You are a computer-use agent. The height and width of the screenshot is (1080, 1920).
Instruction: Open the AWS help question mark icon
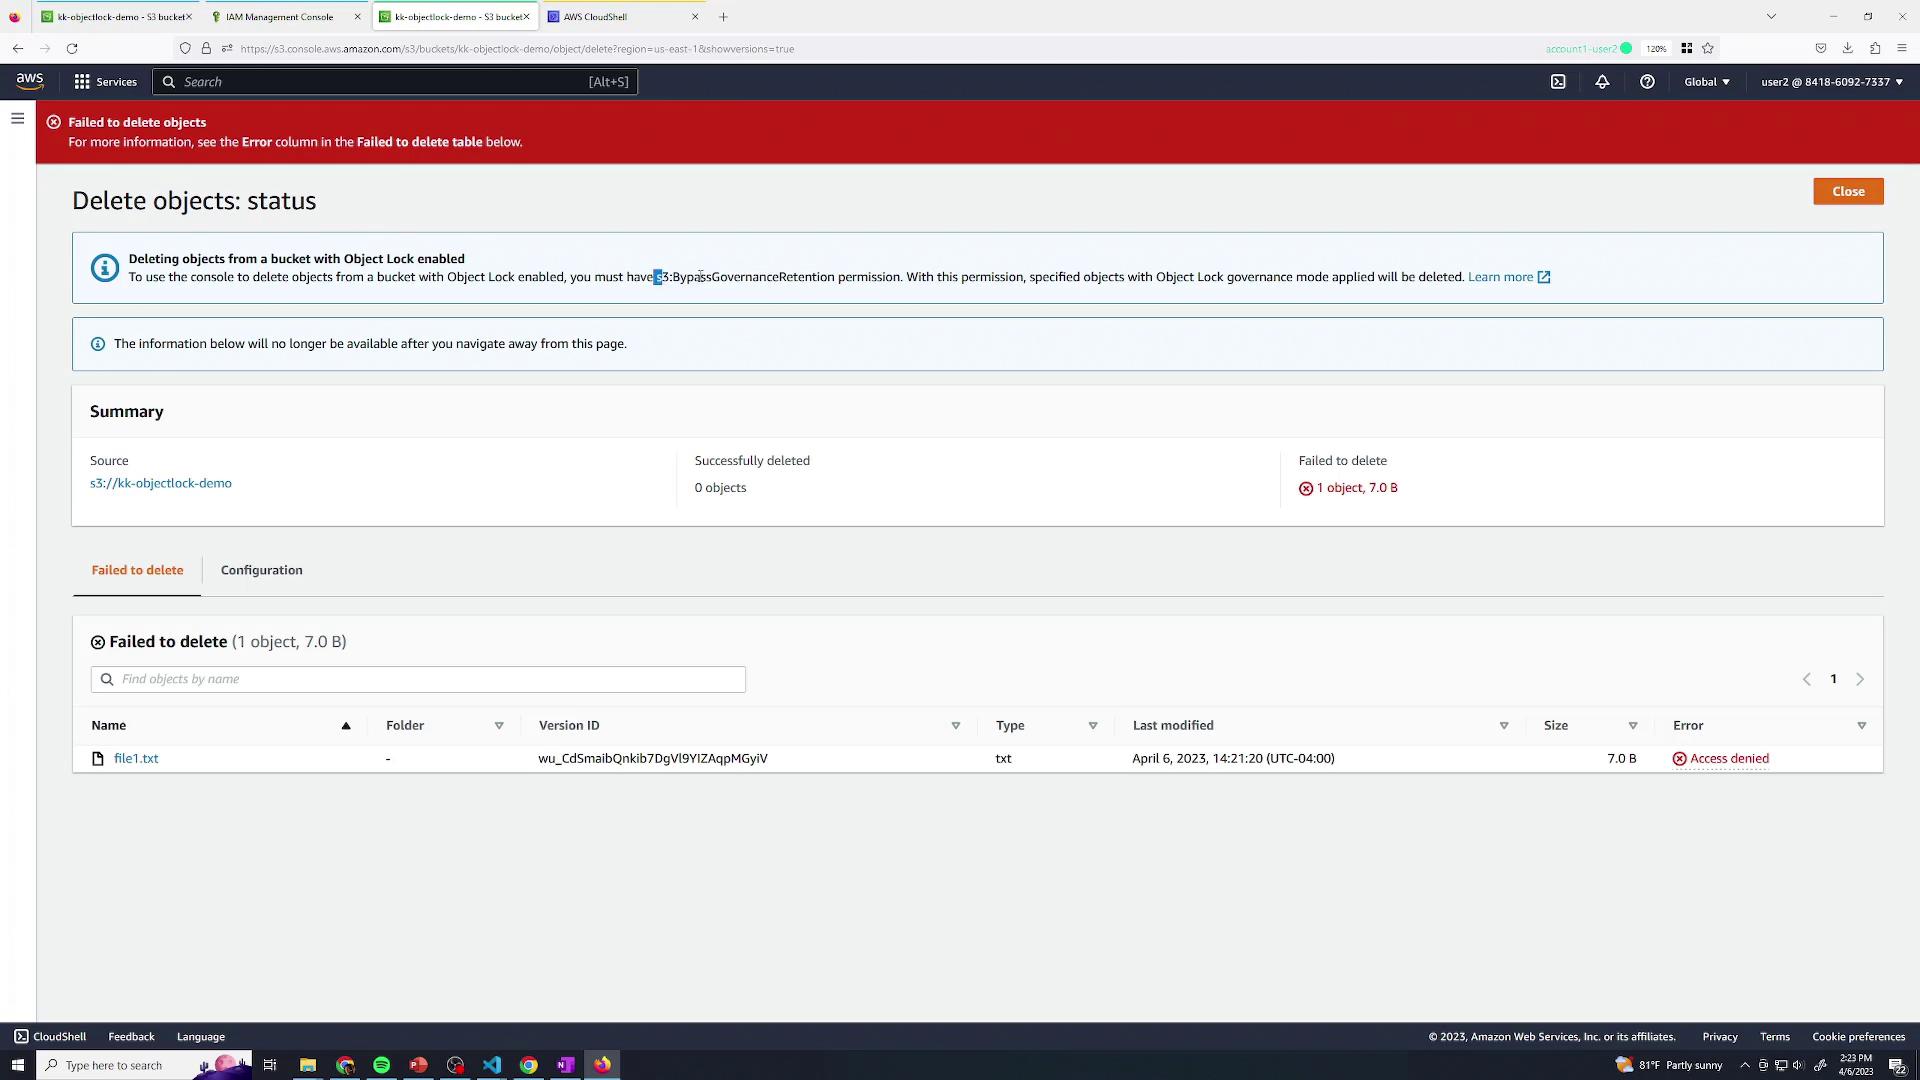coord(1647,82)
